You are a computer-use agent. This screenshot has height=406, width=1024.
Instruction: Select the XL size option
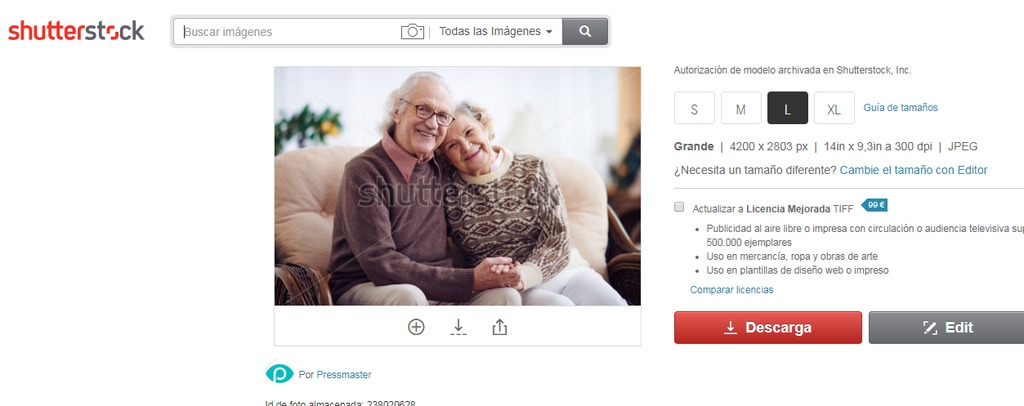[x=834, y=108]
